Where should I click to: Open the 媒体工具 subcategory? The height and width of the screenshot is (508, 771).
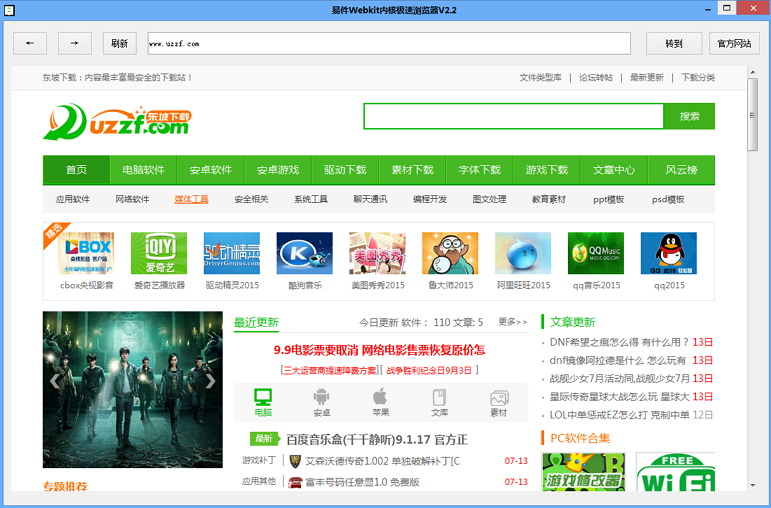tap(191, 199)
